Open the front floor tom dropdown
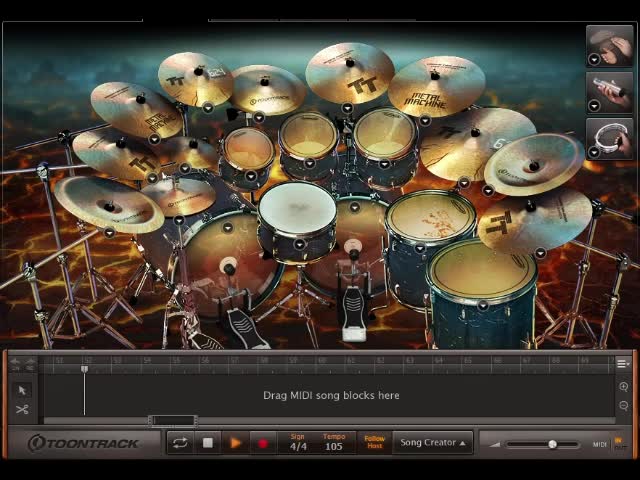This screenshot has height=480, width=640. (x=483, y=305)
